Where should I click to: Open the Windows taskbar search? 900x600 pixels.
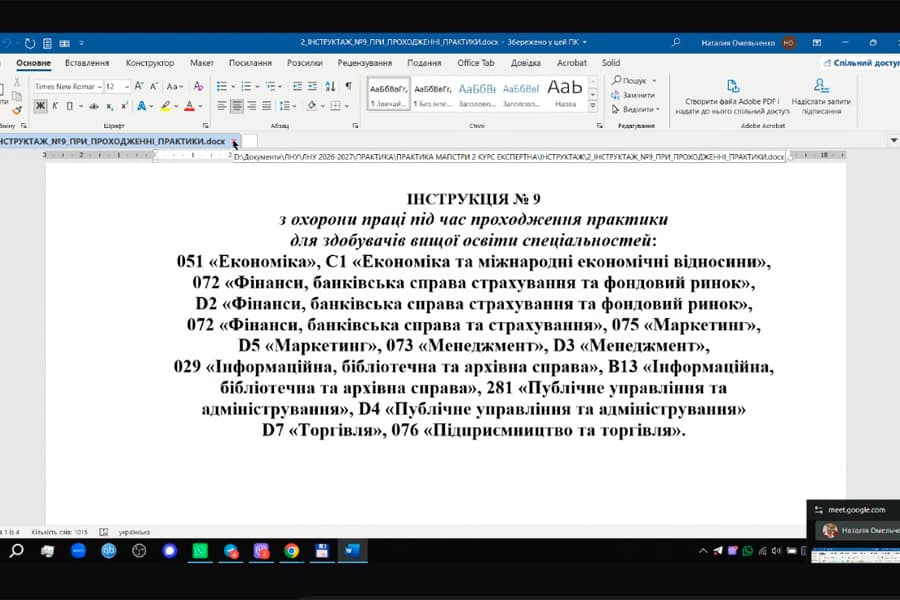17,551
